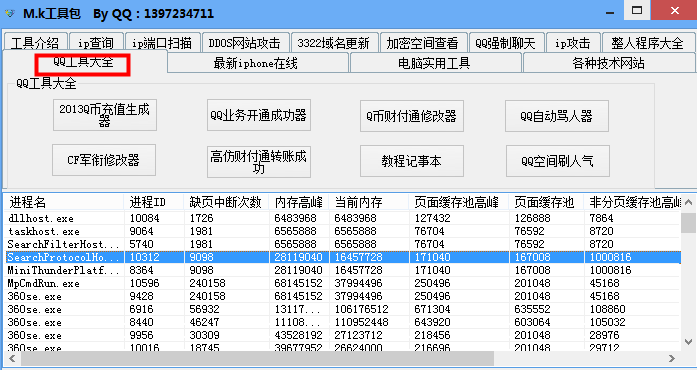Screen dimensions: 697x370
Task: Sort by 页面缓存池高峰 column header
Action: [459, 202]
